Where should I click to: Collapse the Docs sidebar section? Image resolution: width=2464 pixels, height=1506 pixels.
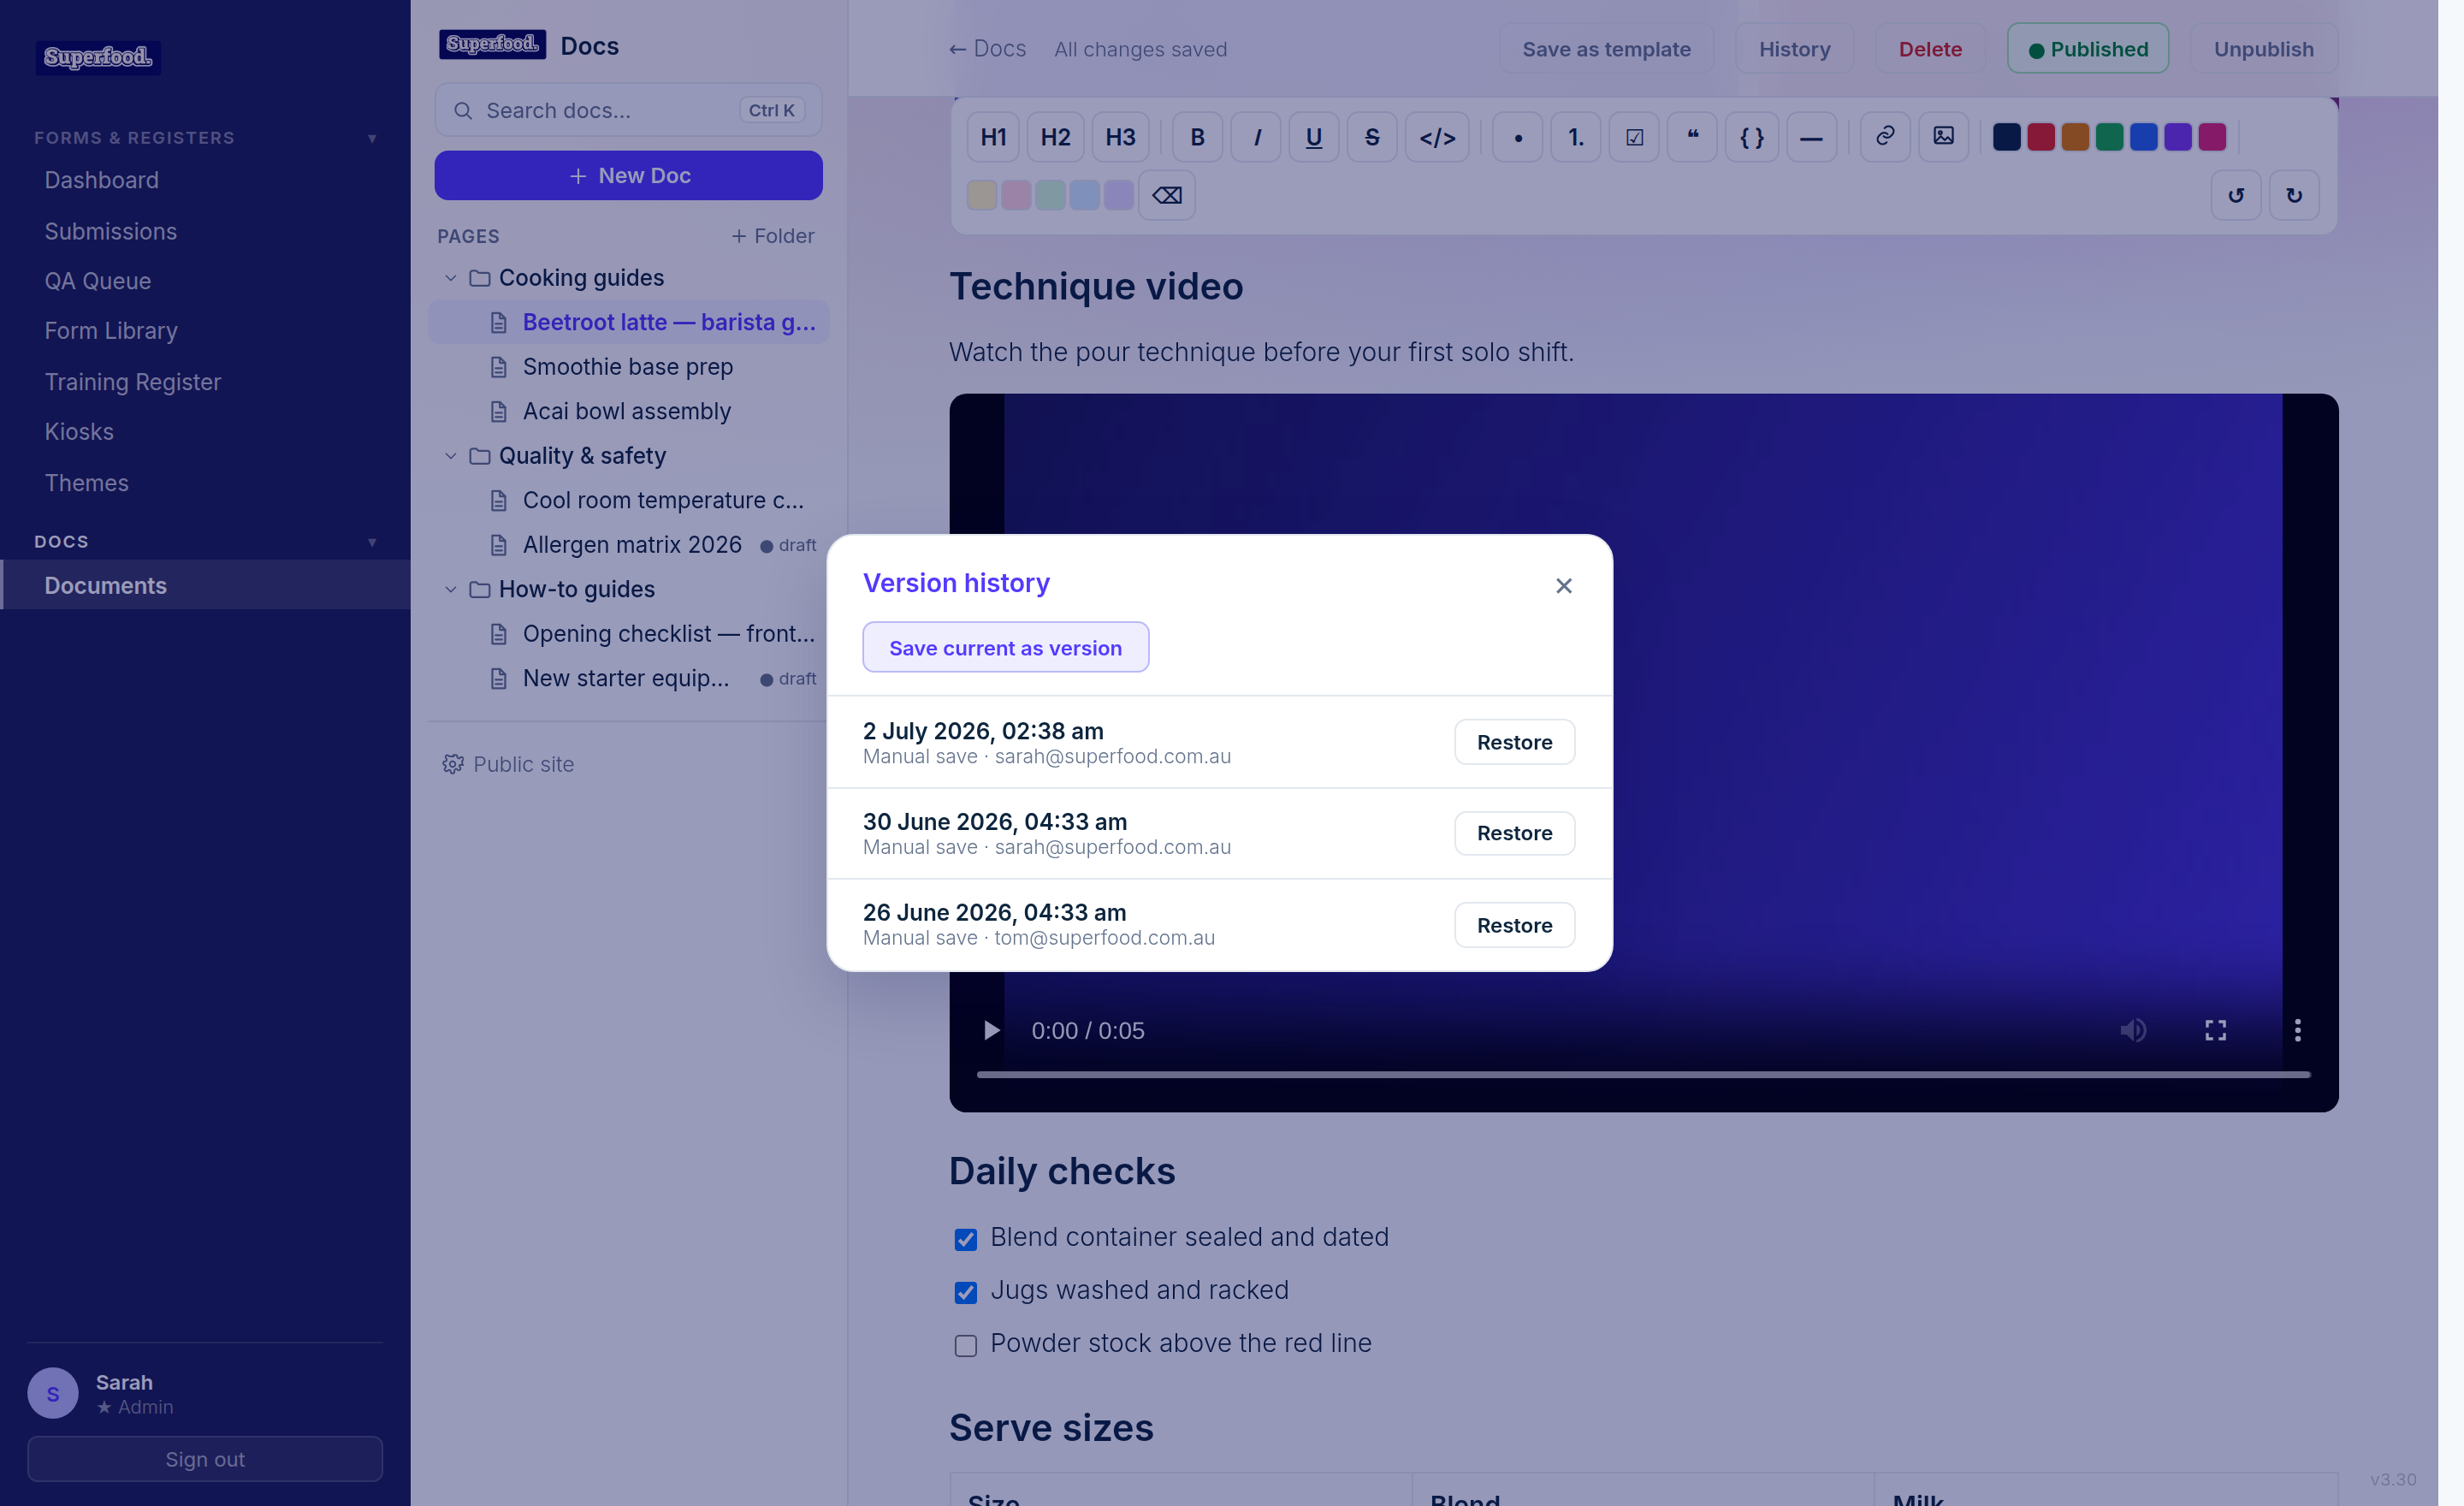point(372,542)
